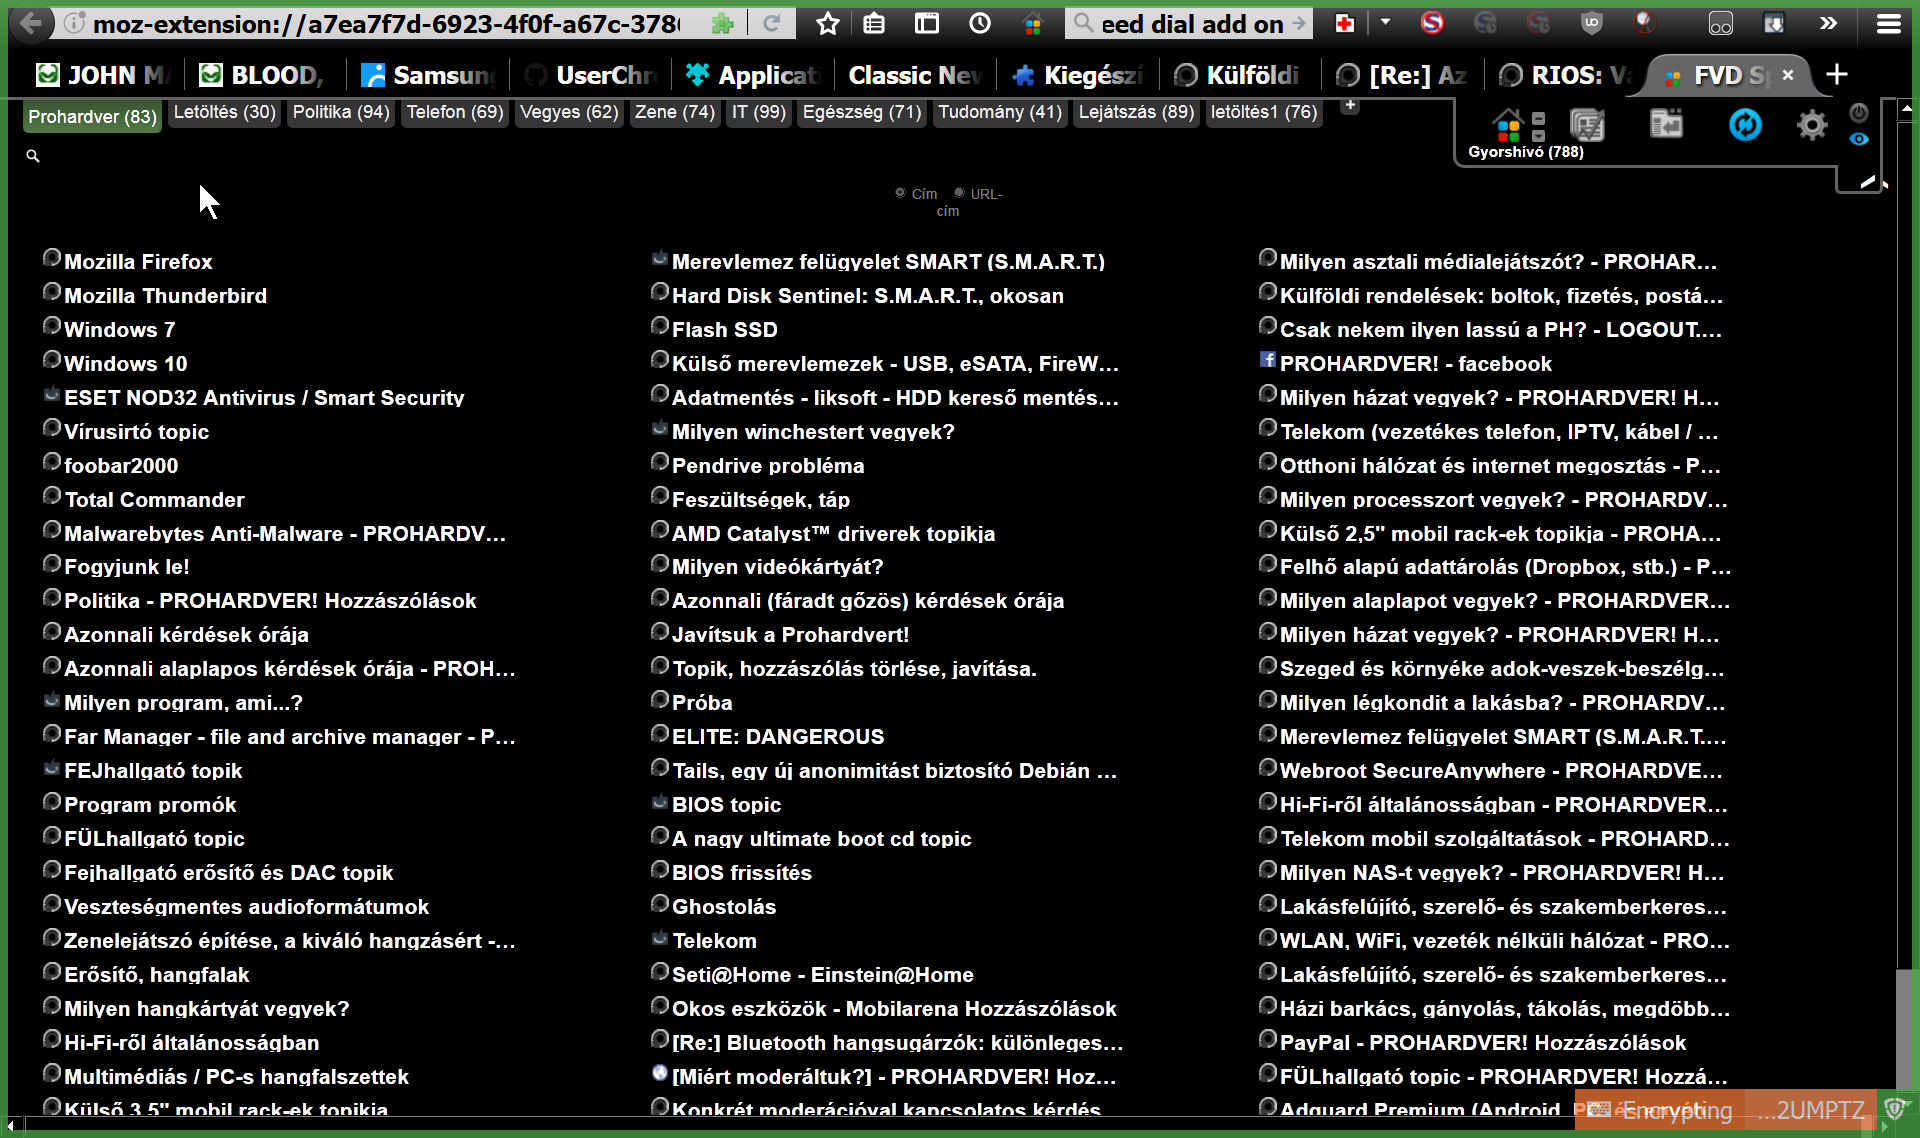Open the history clock icon
This screenshot has height=1138, width=1920.
(x=980, y=23)
